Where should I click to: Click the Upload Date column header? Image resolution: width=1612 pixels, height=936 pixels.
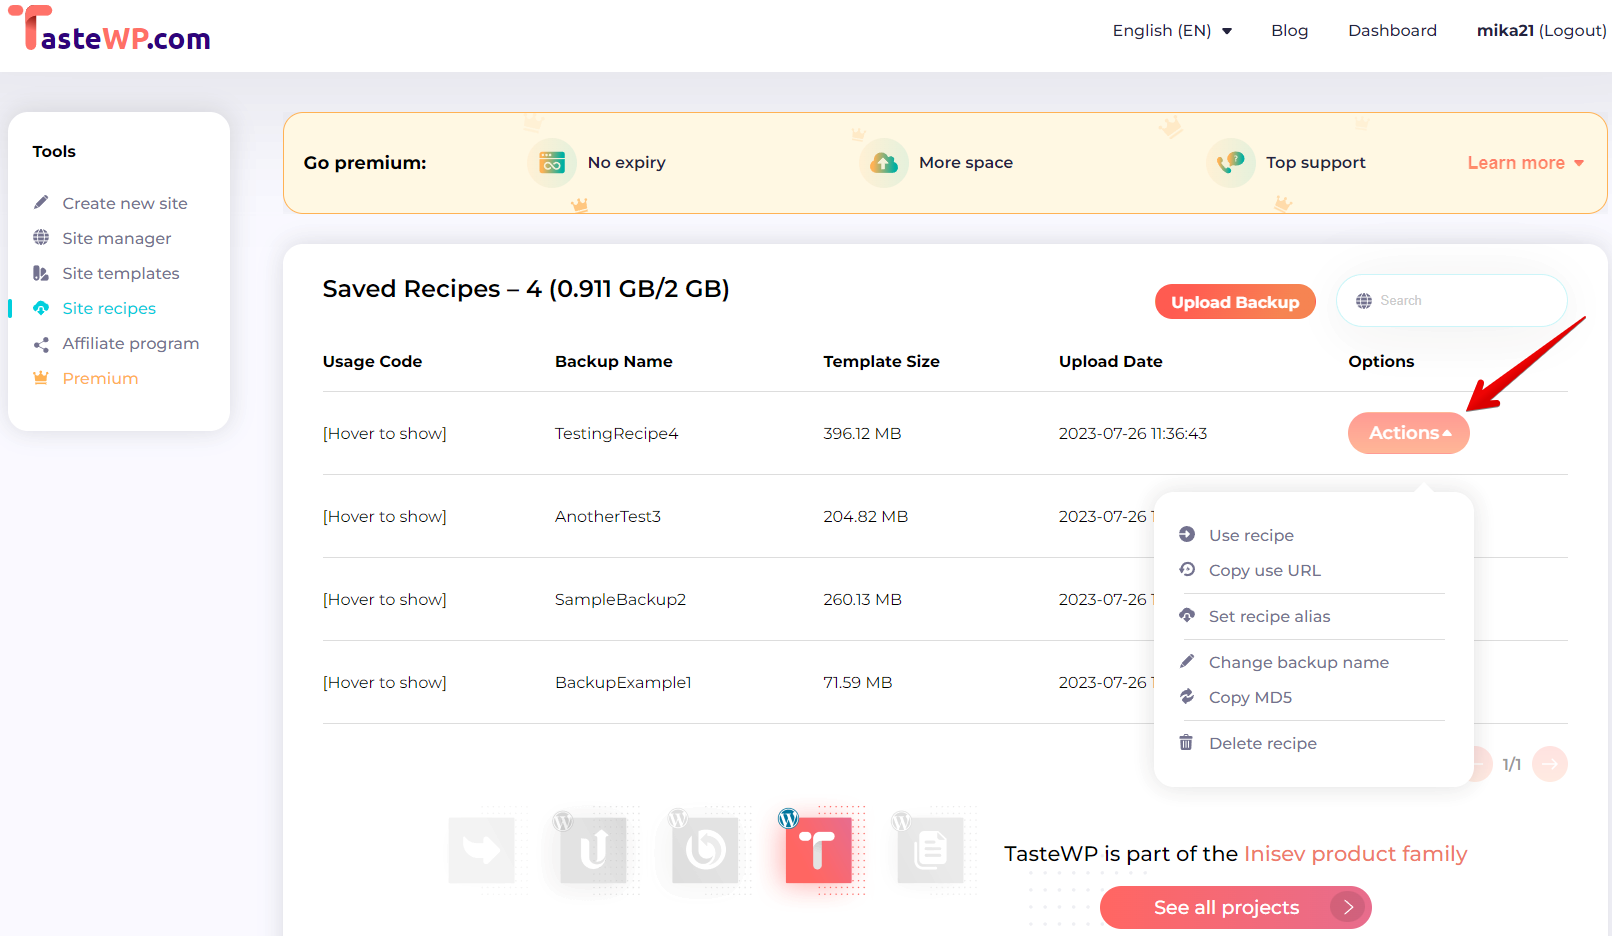[1110, 361]
